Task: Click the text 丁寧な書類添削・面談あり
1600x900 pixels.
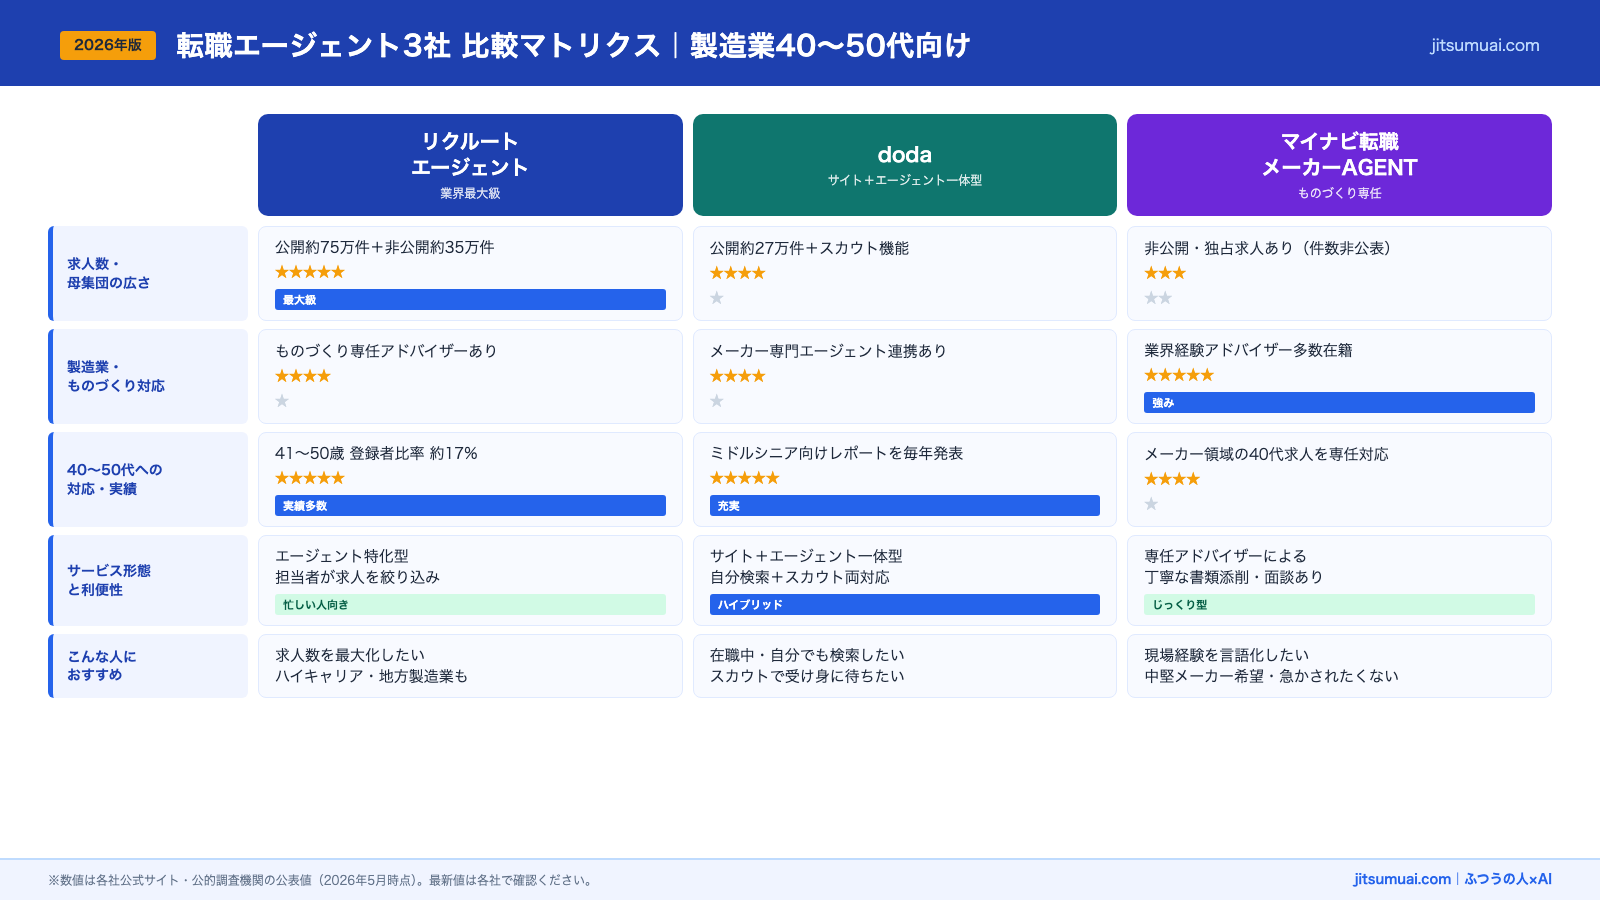Action: click(x=1234, y=577)
